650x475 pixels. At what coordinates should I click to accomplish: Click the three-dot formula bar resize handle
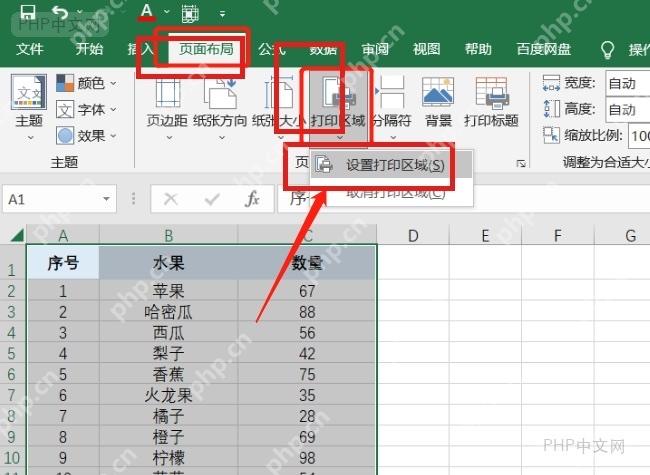tap(133, 199)
